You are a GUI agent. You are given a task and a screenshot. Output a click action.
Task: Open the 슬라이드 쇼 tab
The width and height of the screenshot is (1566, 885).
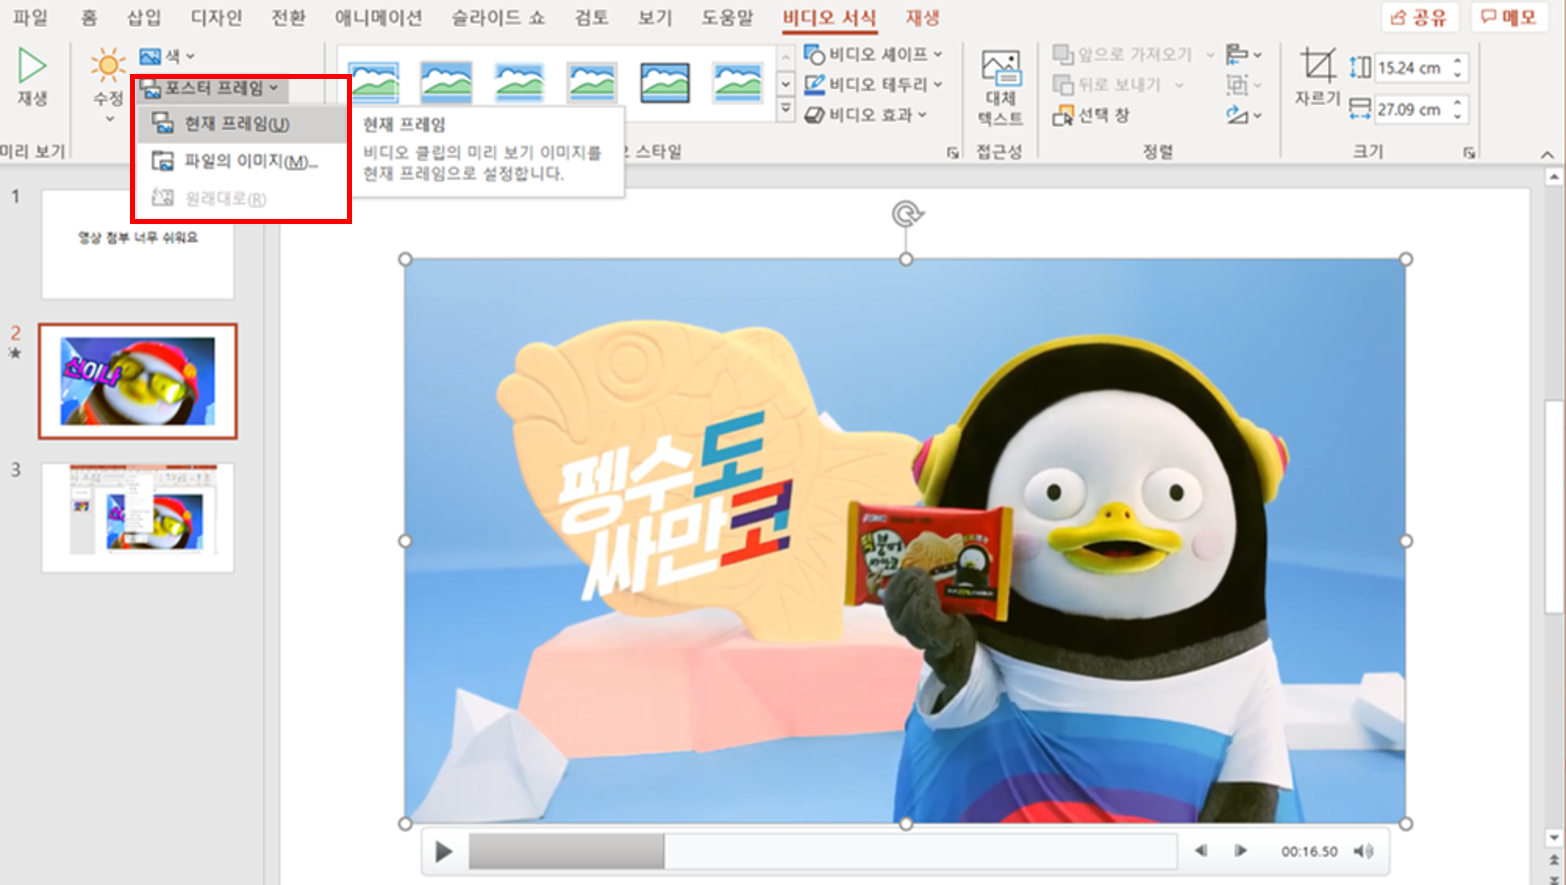(498, 17)
